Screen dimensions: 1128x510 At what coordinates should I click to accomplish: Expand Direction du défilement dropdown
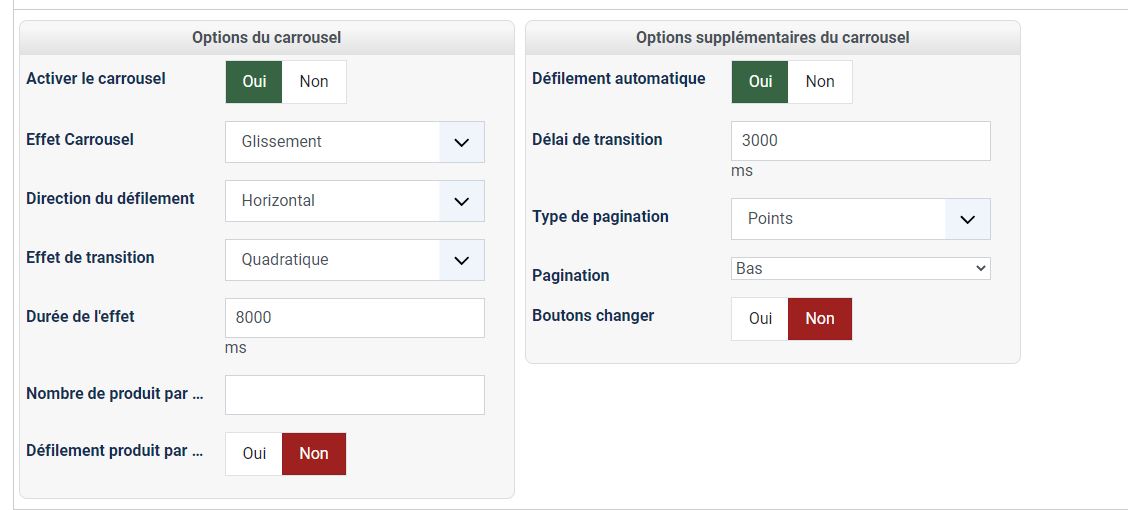[354, 201]
